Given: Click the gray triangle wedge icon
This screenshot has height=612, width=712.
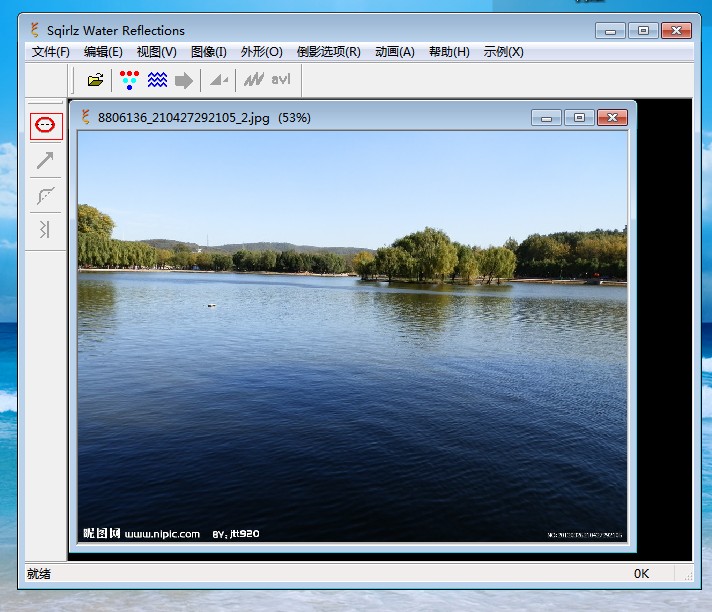Looking at the screenshot, I should [x=218, y=80].
